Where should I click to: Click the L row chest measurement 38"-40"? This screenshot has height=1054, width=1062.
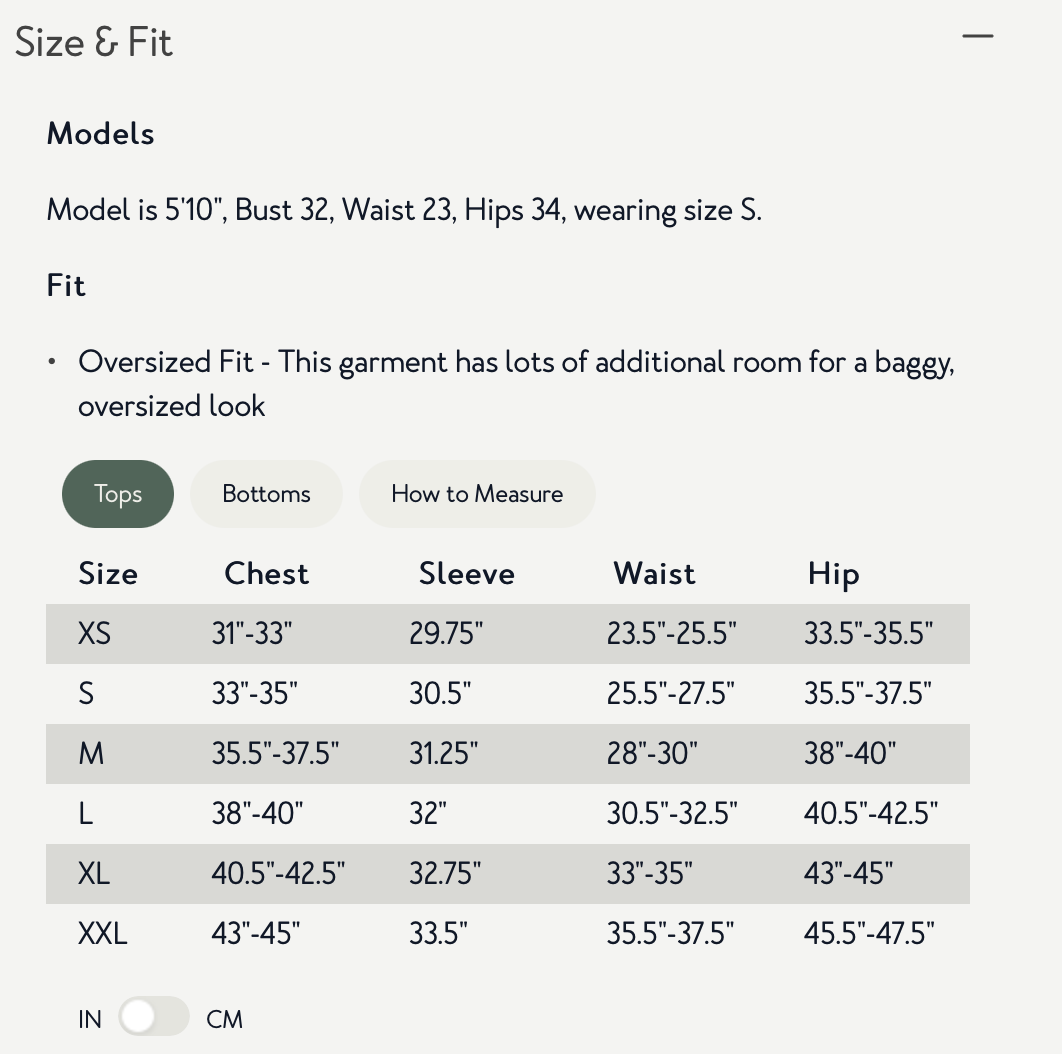click(257, 814)
